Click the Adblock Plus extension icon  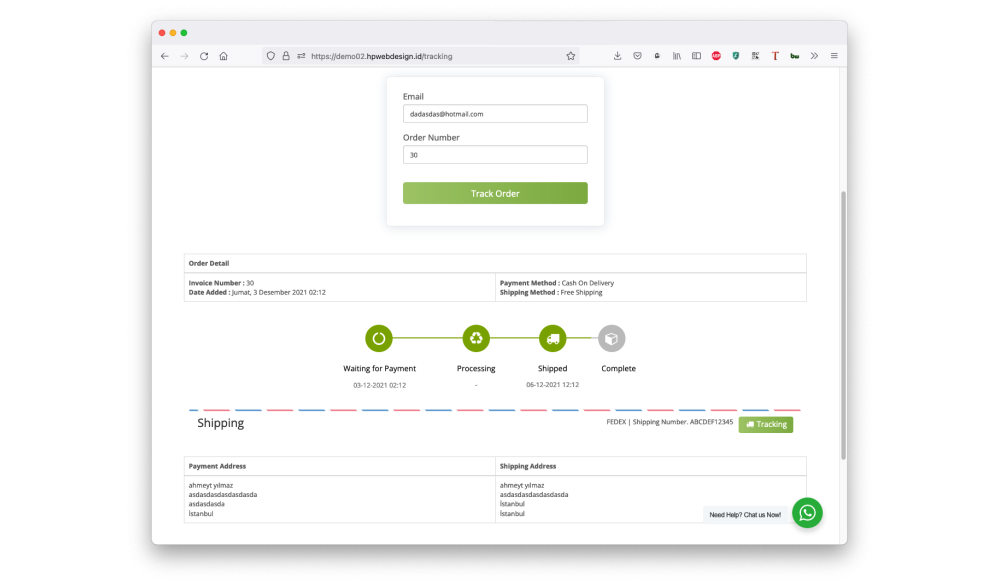(x=716, y=56)
